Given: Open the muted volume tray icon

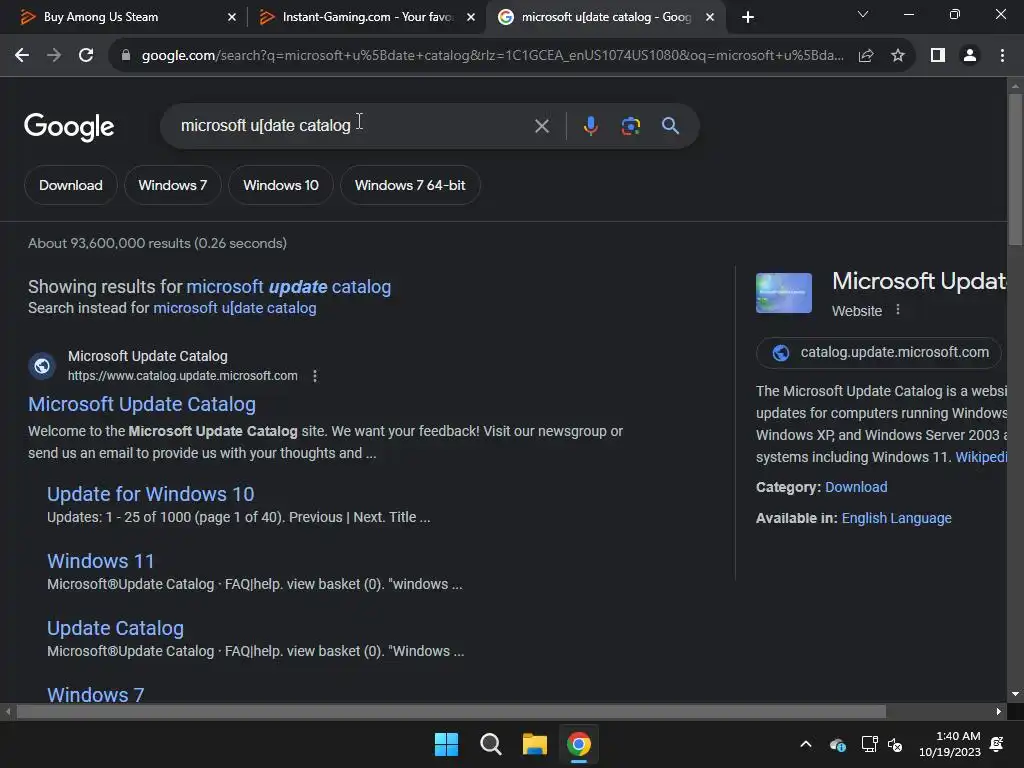Looking at the screenshot, I should click(896, 744).
